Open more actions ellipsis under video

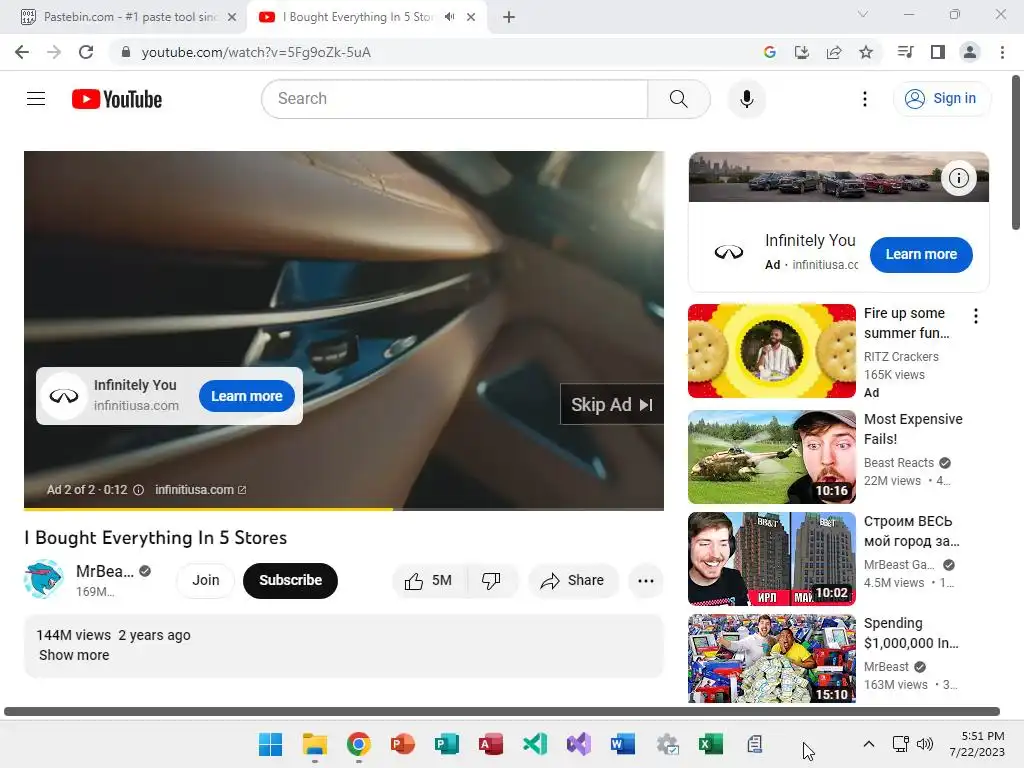646,581
